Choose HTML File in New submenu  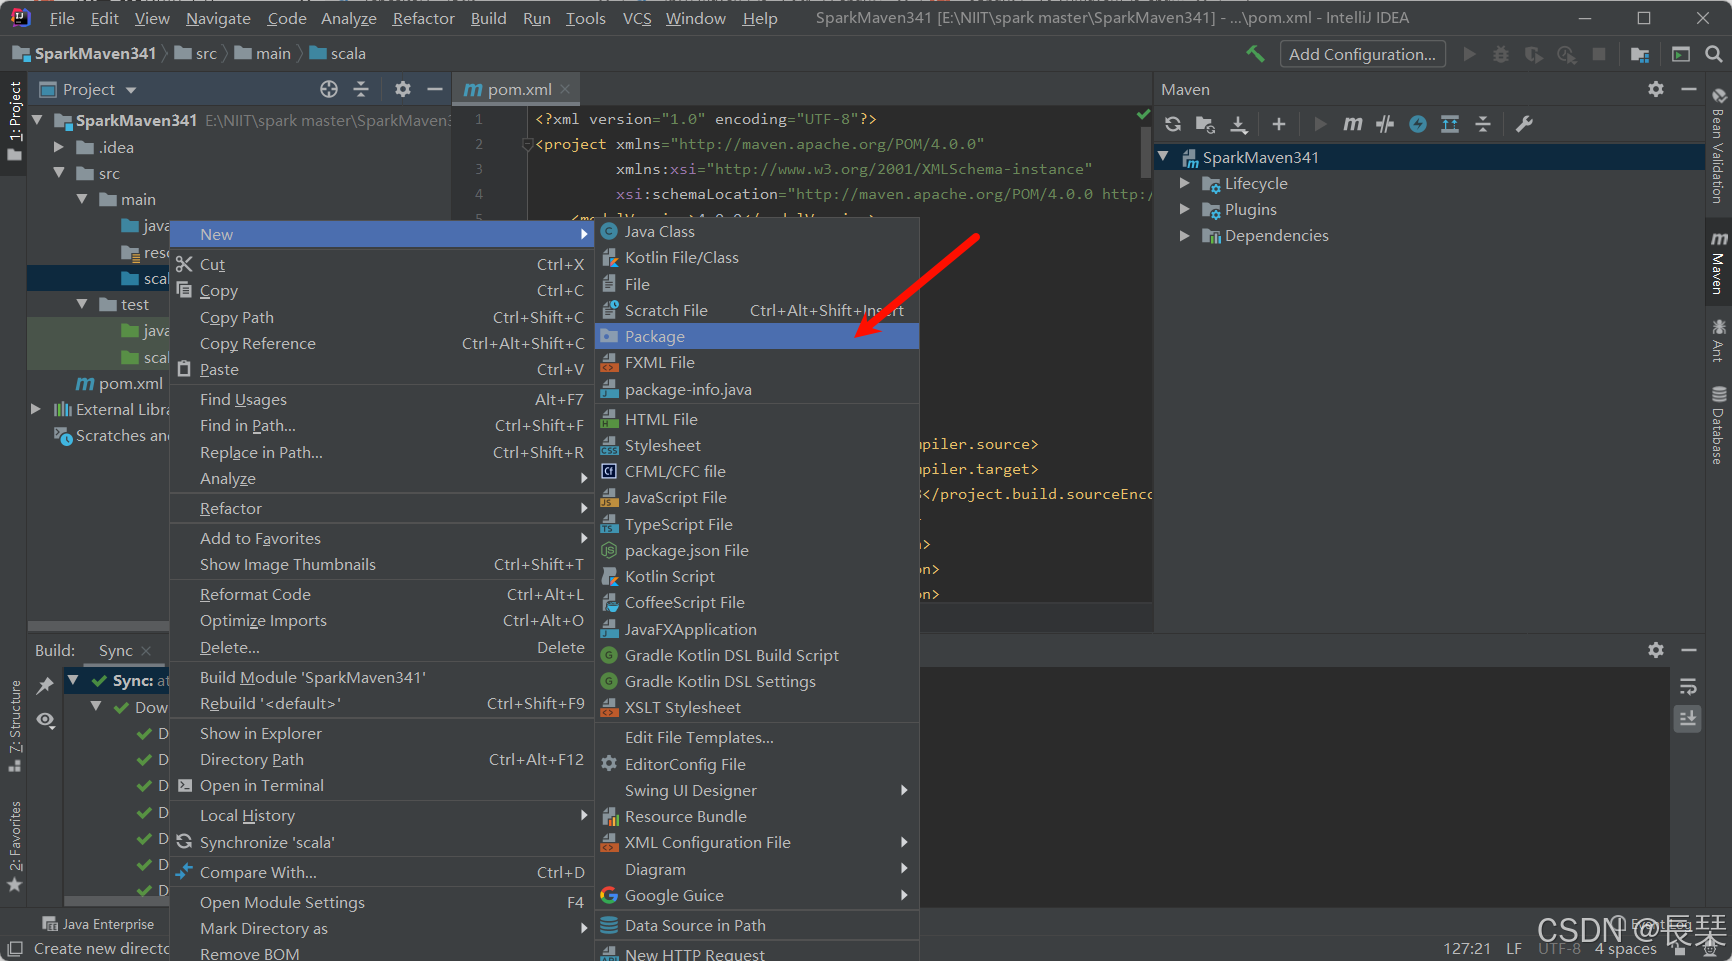point(757,419)
